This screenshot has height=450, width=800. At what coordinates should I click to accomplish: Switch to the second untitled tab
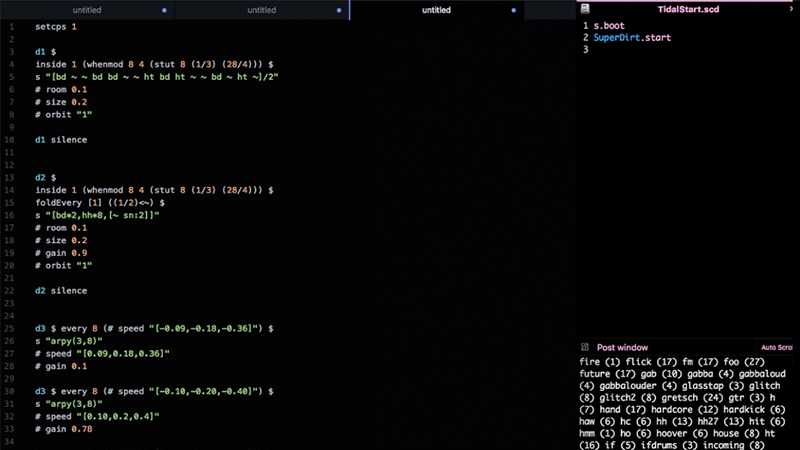[x=261, y=10]
